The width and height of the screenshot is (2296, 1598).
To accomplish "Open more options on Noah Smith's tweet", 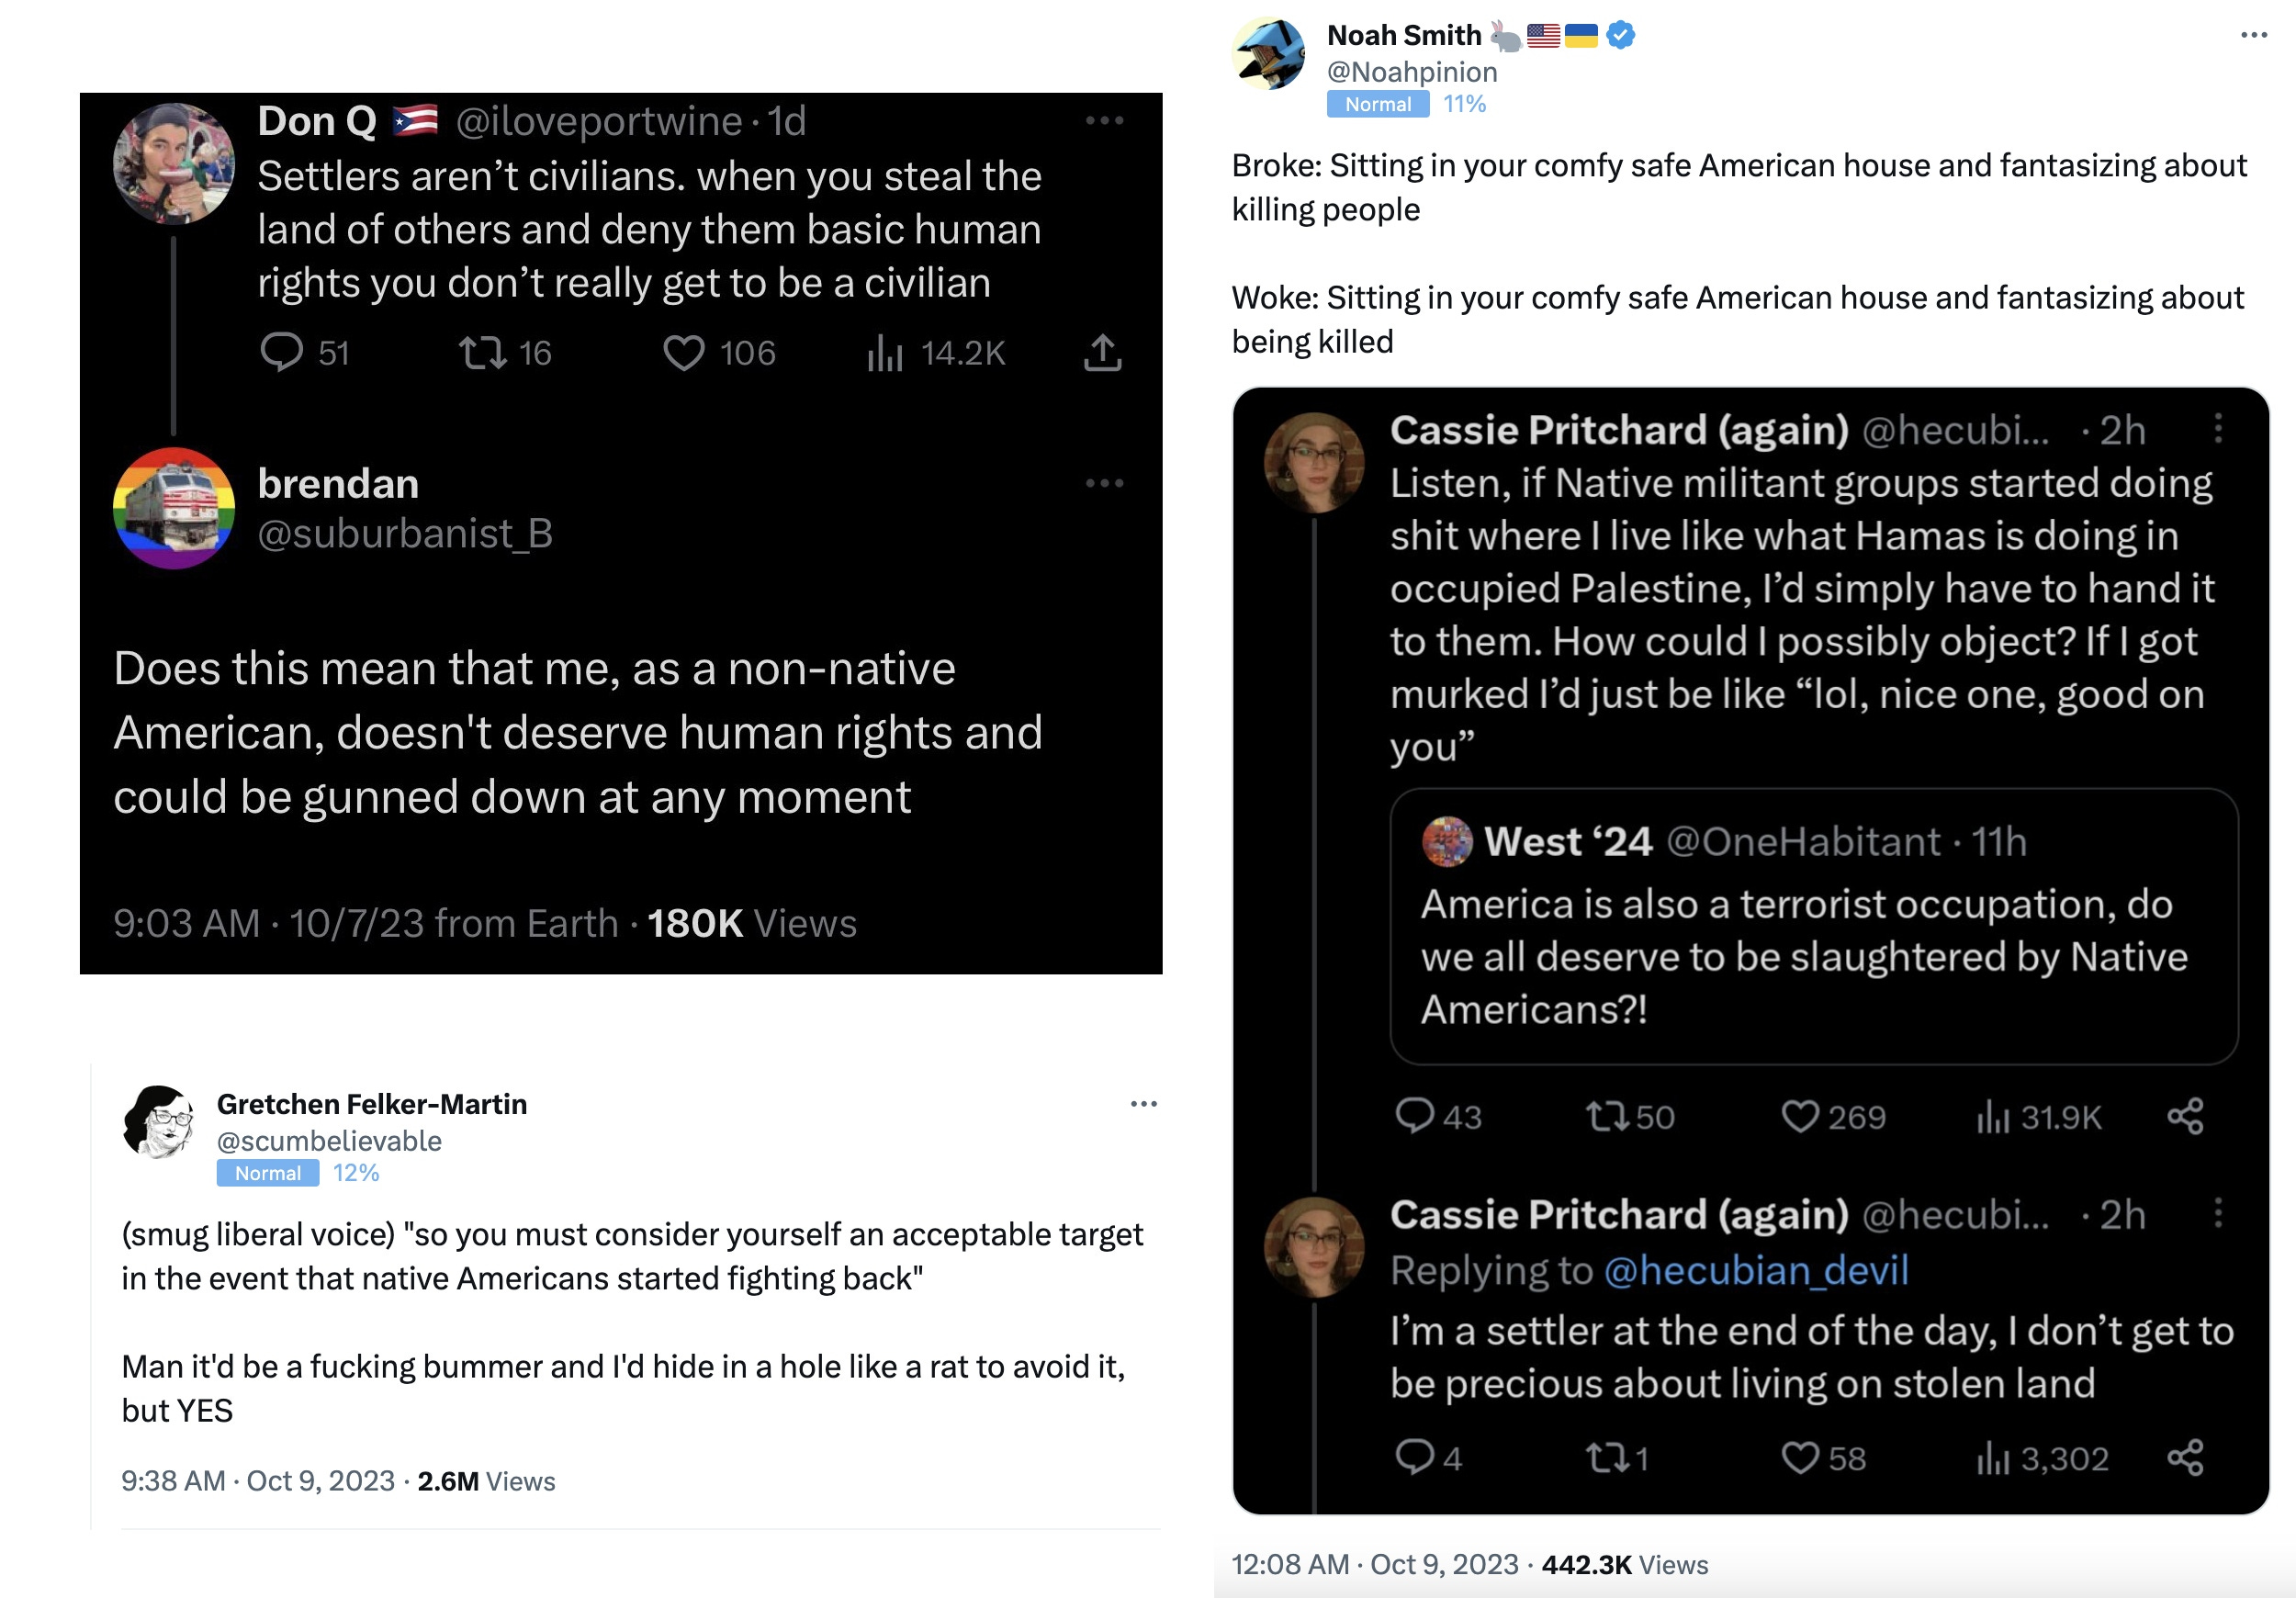I will 2254,35.
